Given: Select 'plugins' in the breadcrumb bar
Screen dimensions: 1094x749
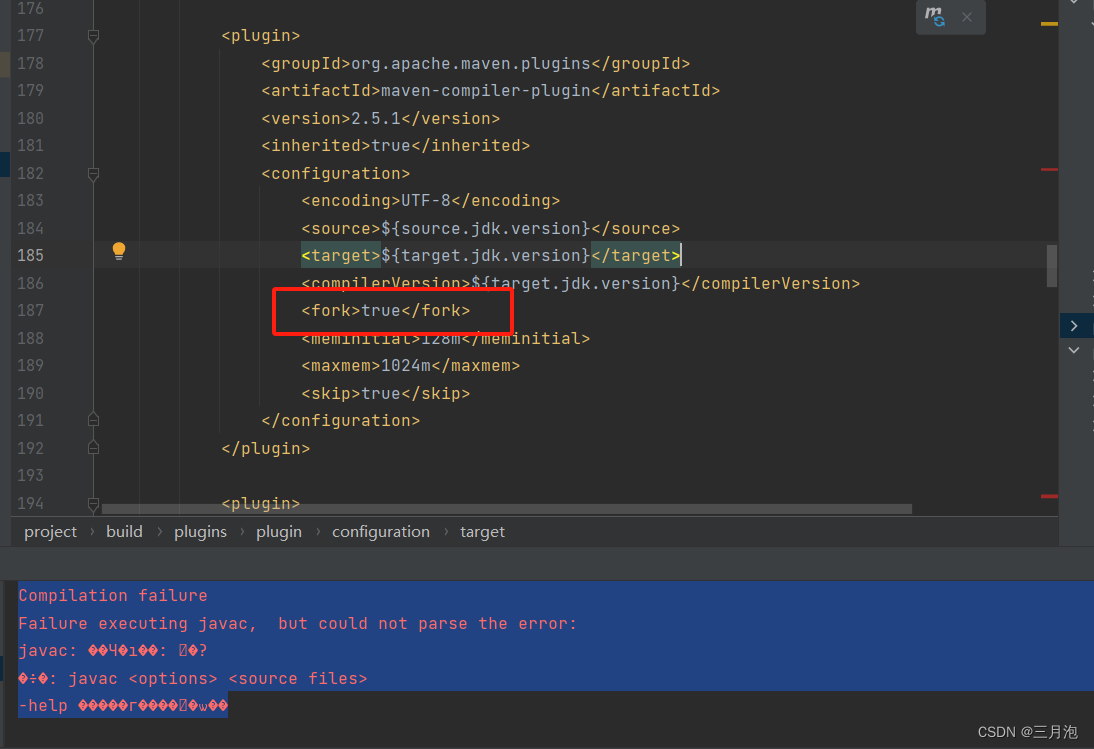Looking at the screenshot, I should point(200,531).
